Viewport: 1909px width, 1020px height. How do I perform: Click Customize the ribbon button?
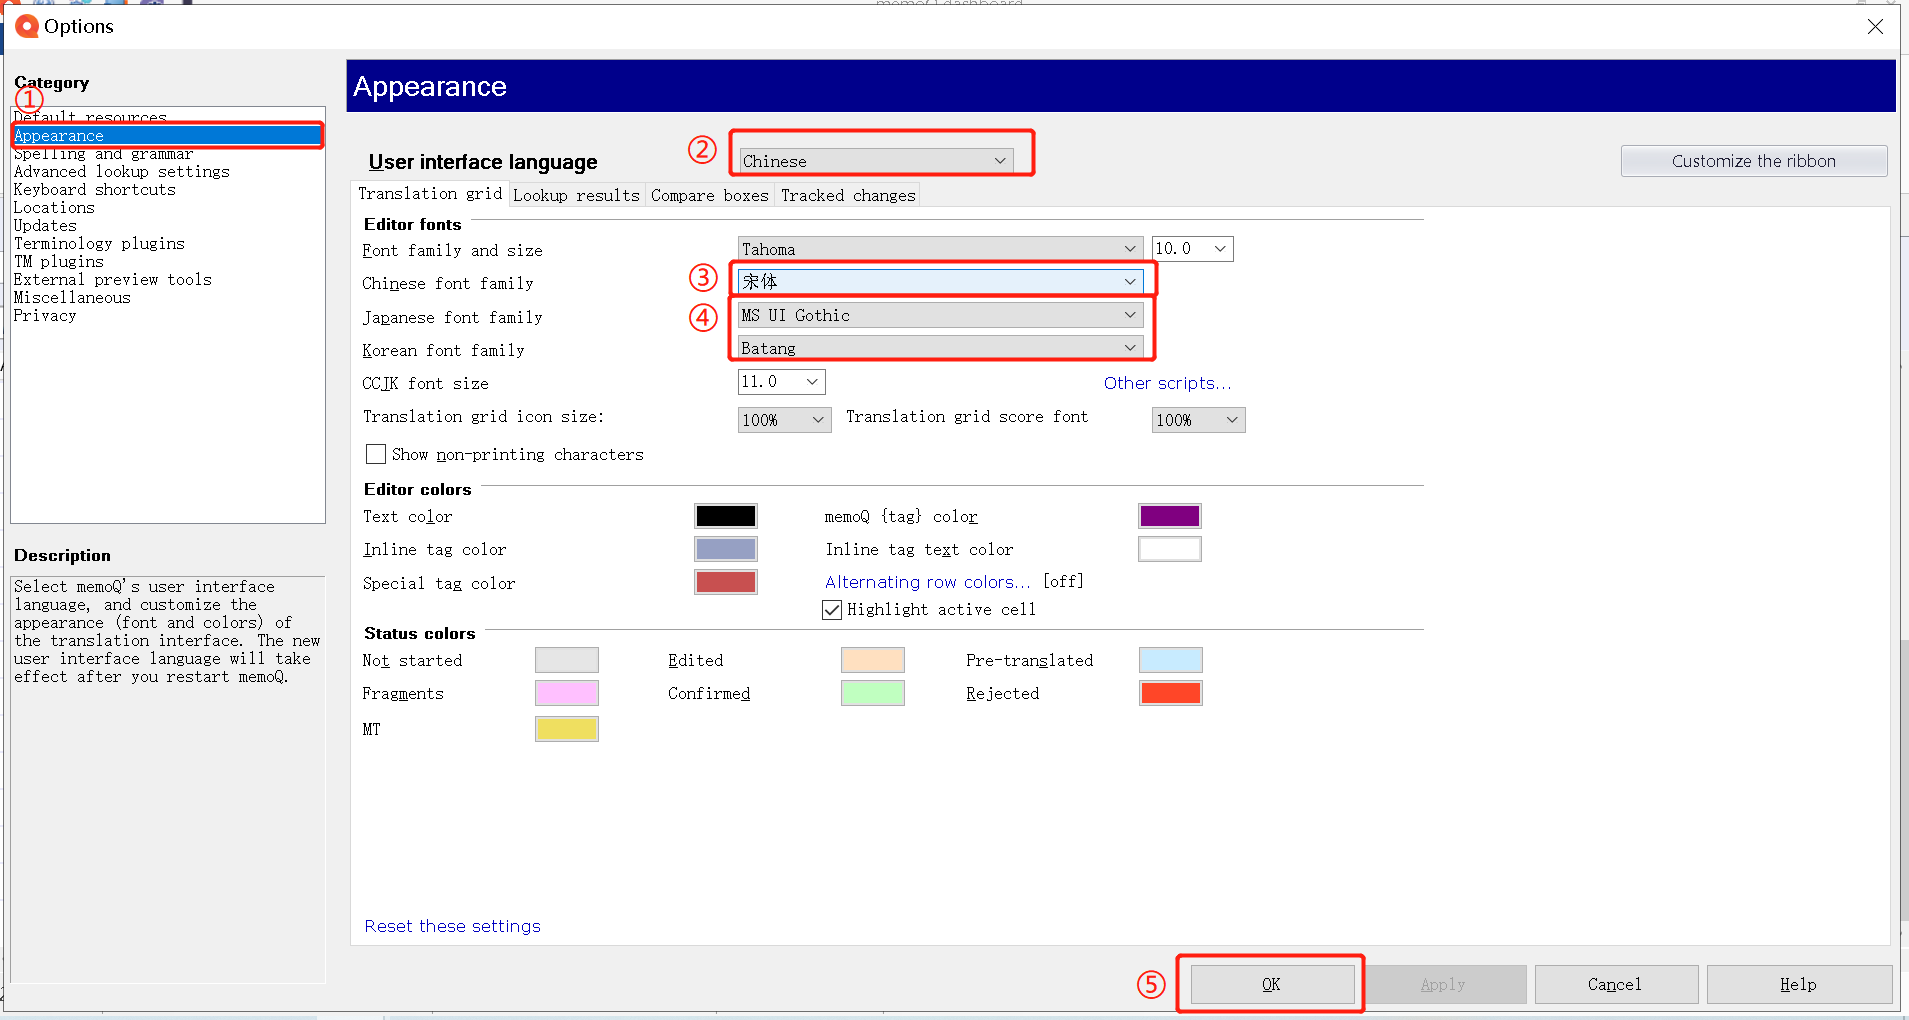tap(1754, 161)
